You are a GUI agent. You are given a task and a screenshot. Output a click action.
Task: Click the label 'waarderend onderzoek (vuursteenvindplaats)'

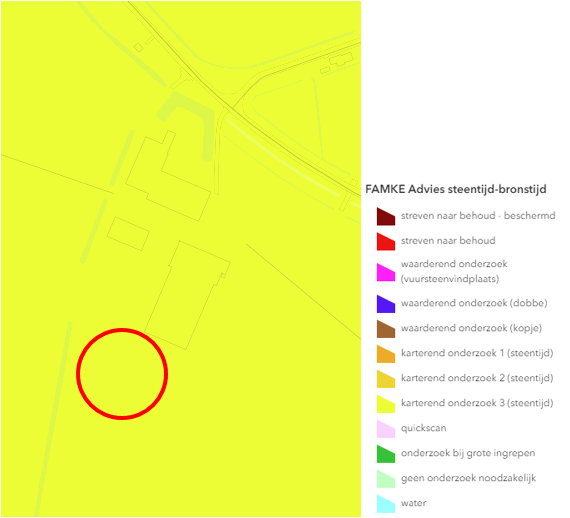(x=454, y=271)
